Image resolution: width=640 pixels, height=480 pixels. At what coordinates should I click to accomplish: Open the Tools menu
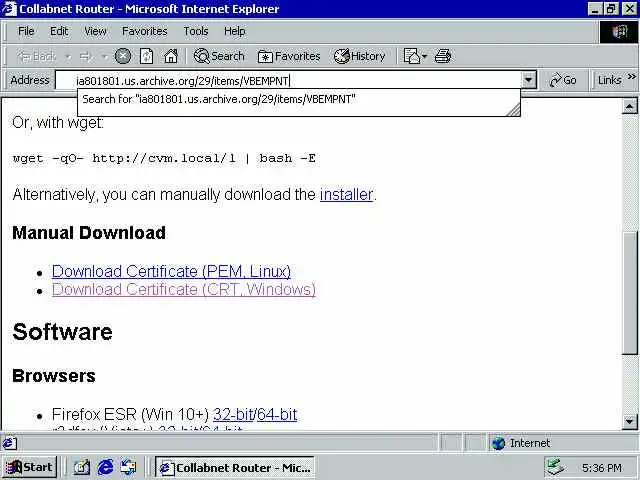coord(196,31)
